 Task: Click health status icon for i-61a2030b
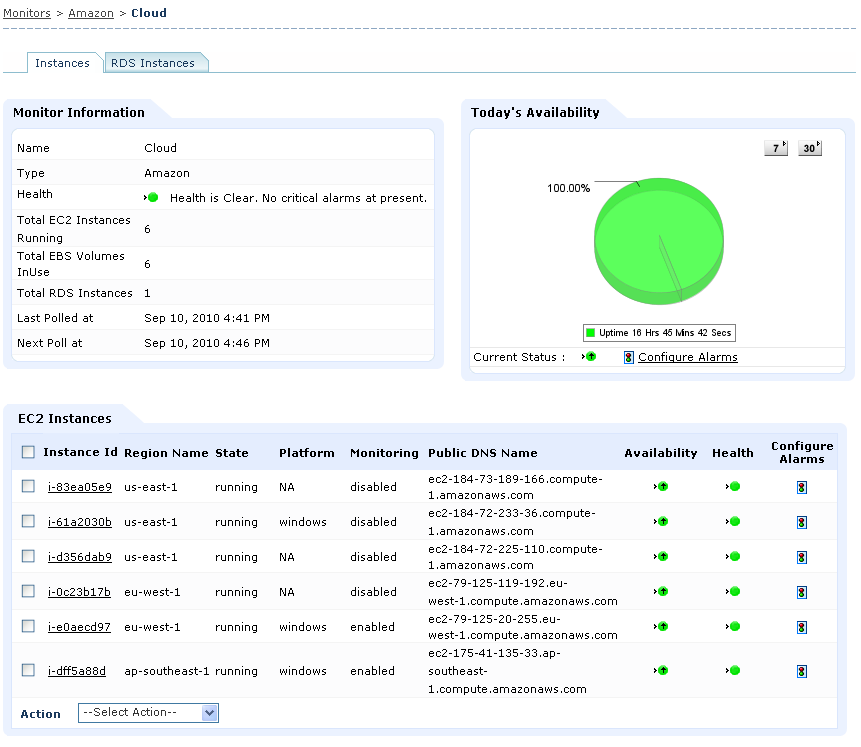pos(733,522)
